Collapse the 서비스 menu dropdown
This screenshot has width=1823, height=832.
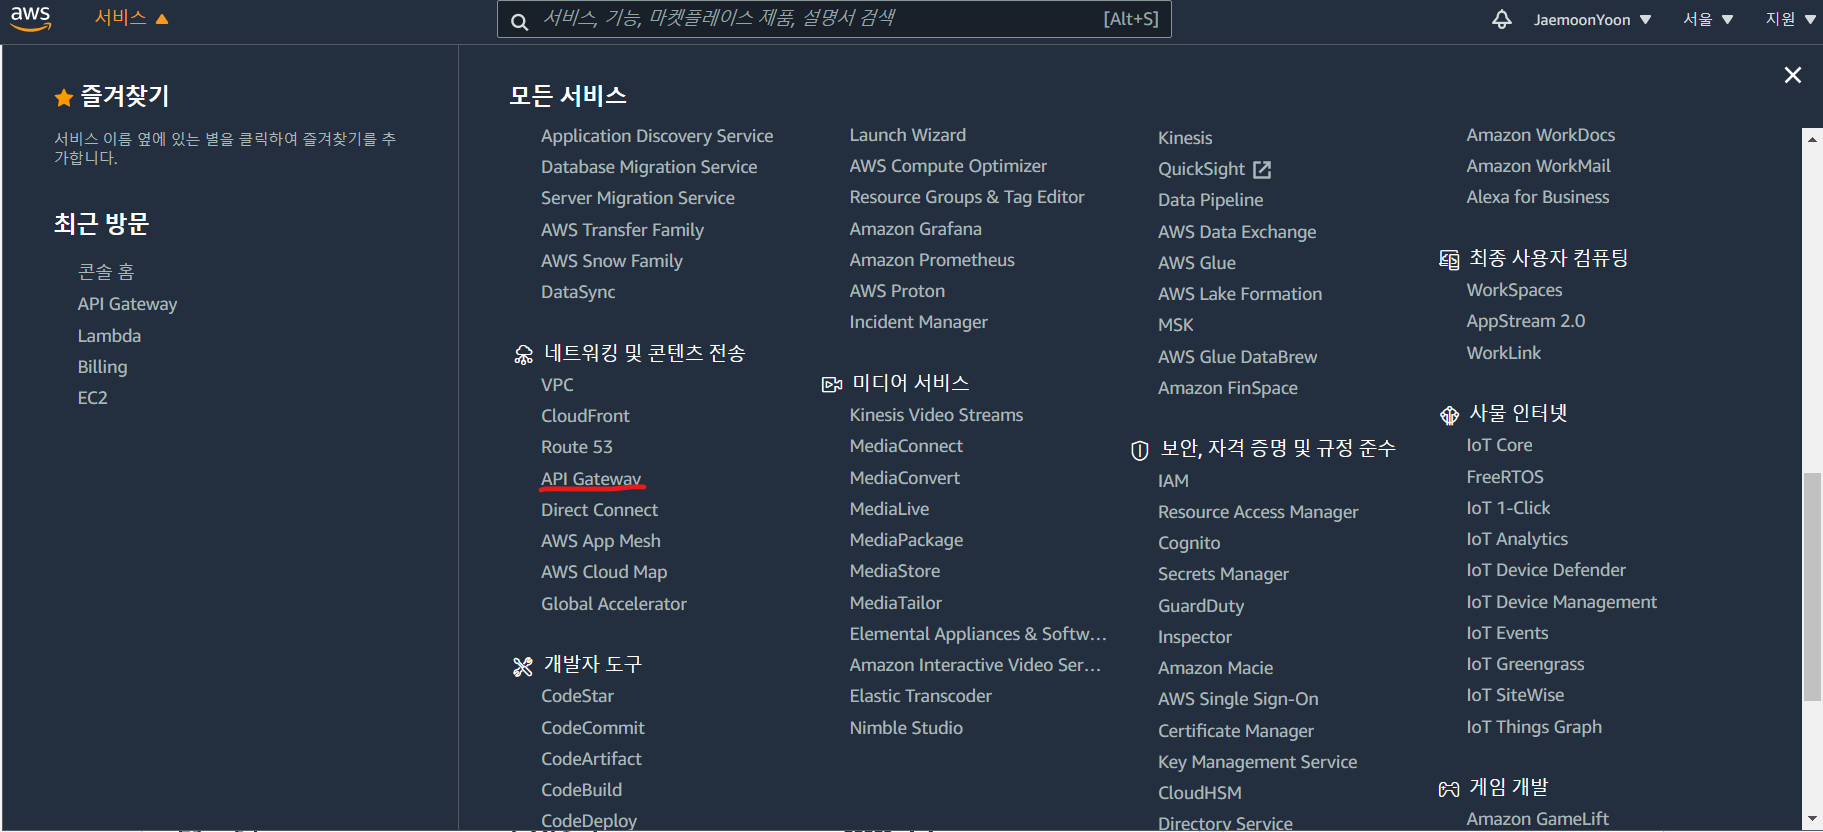[131, 18]
